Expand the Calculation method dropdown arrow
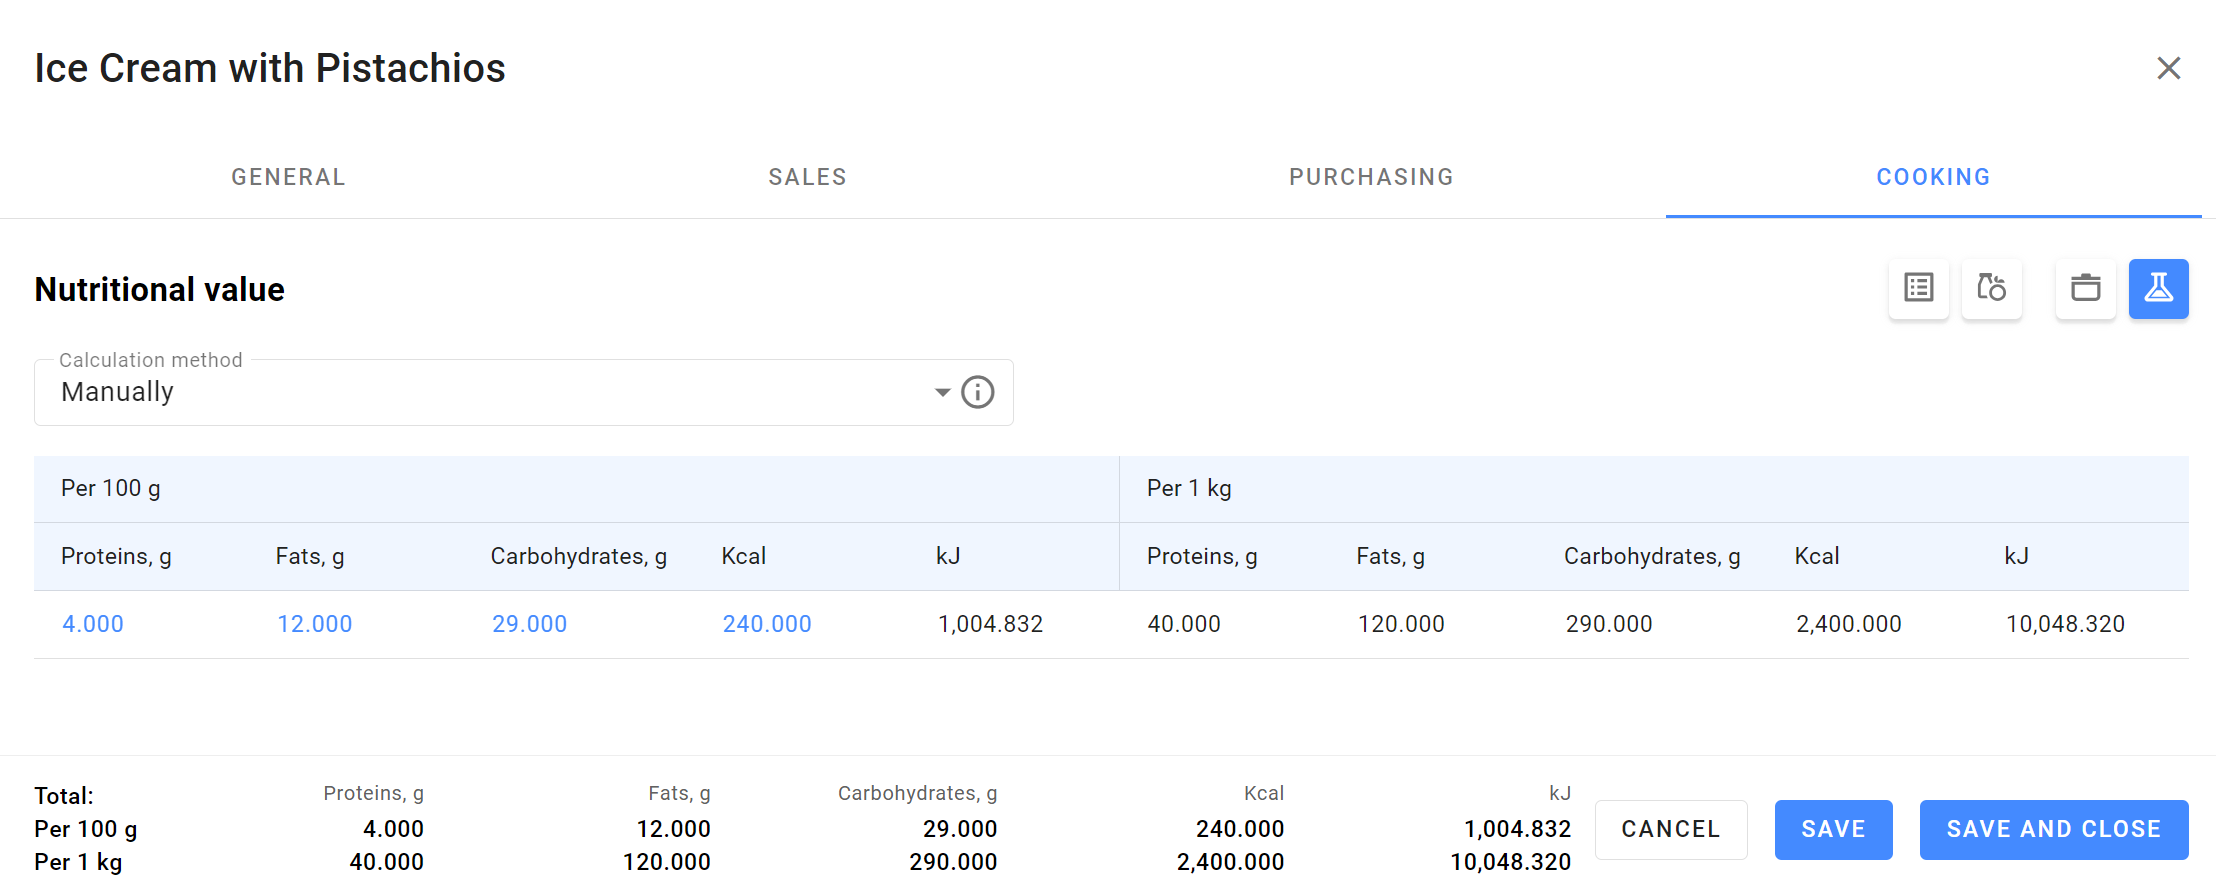The height and width of the screenshot is (894, 2216). pyautogui.click(x=942, y=392)
